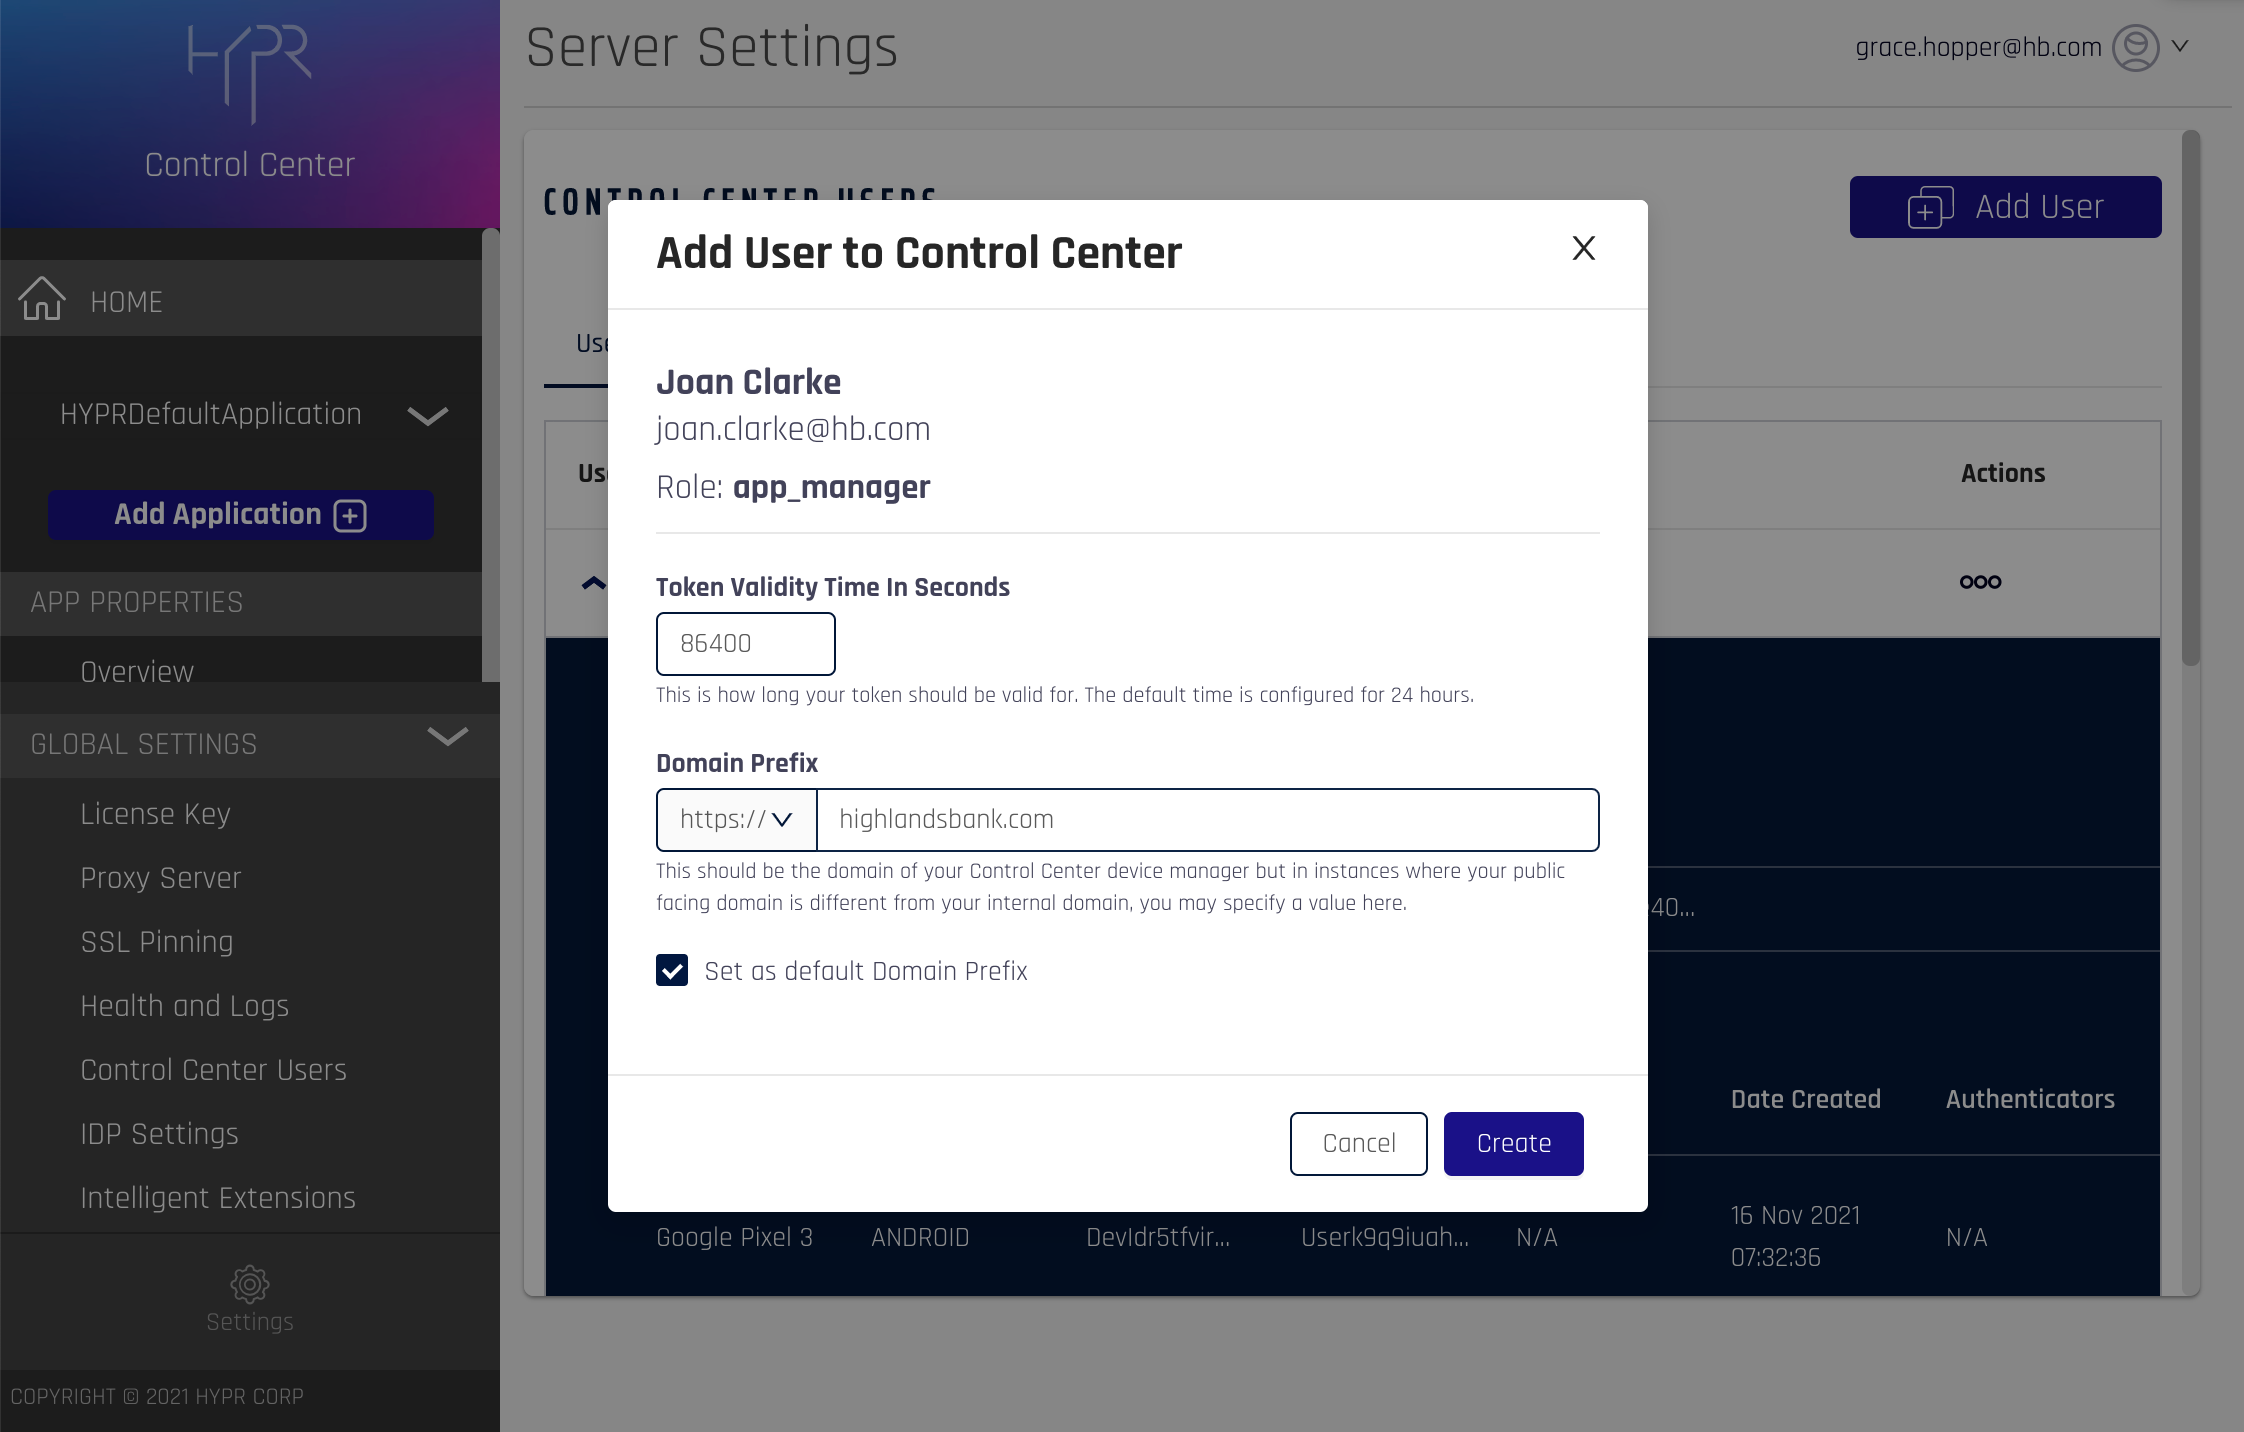Expand the HYPRDefaultApplication dropdown
Screen dimensions: 2244x1432
pyautogui.click(x=427, y=416)
